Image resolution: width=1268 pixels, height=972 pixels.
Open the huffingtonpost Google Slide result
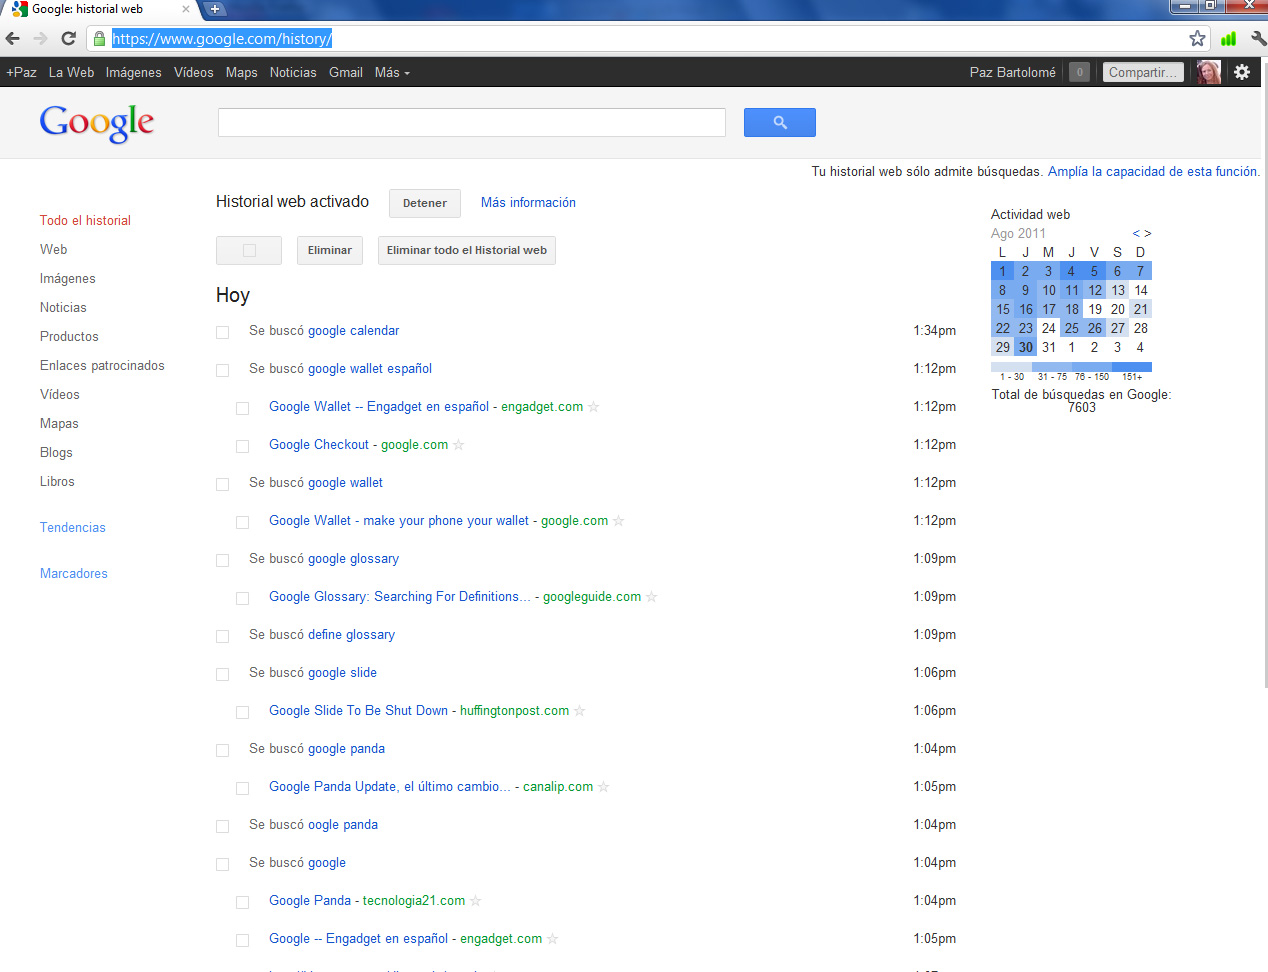419,710
